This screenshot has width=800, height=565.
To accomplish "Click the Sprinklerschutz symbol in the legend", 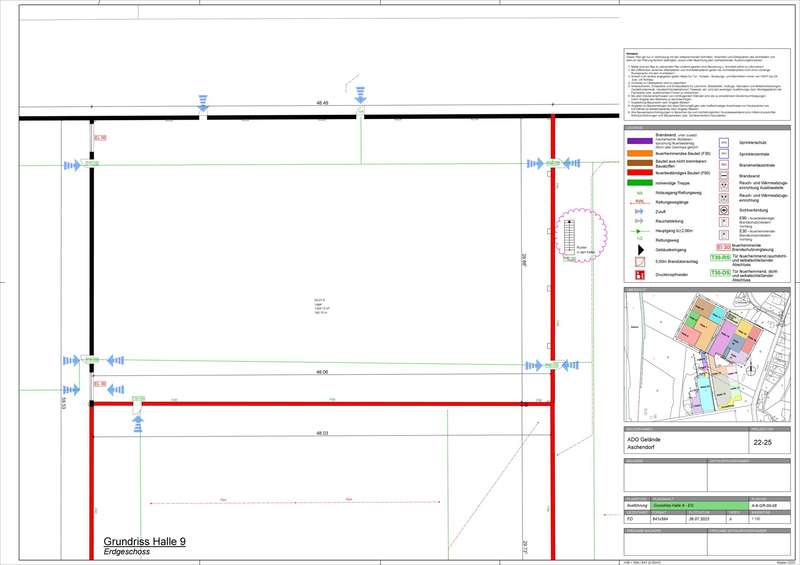I will [722, 143].
